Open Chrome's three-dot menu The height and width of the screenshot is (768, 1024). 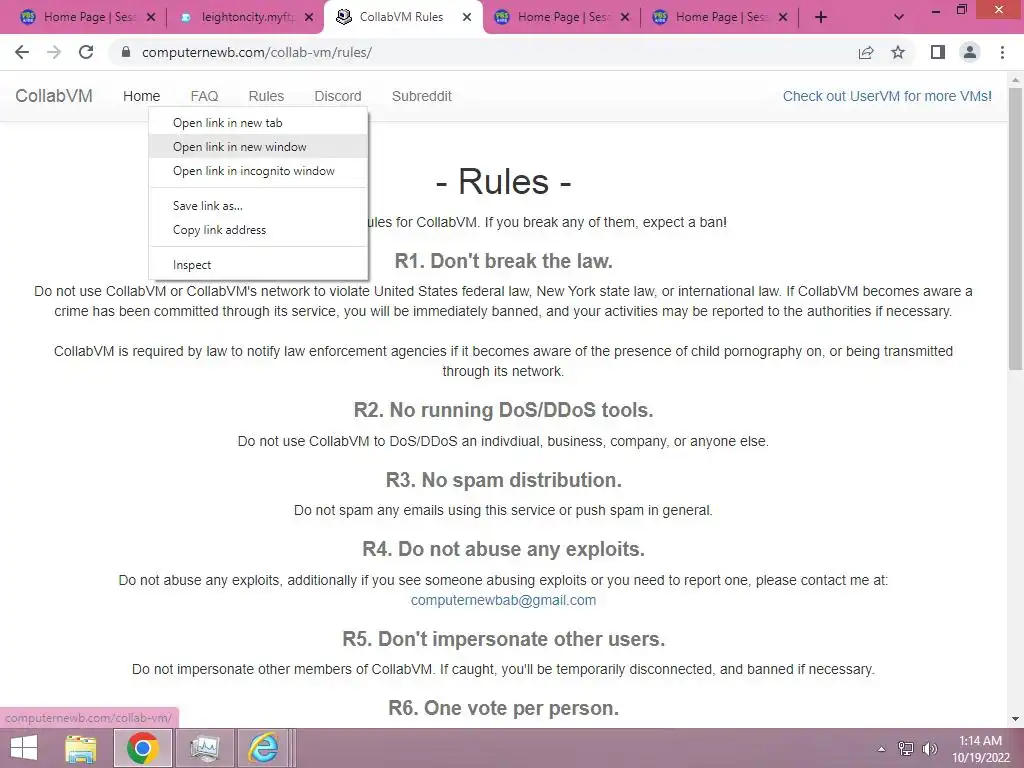tap(1002, 52)
